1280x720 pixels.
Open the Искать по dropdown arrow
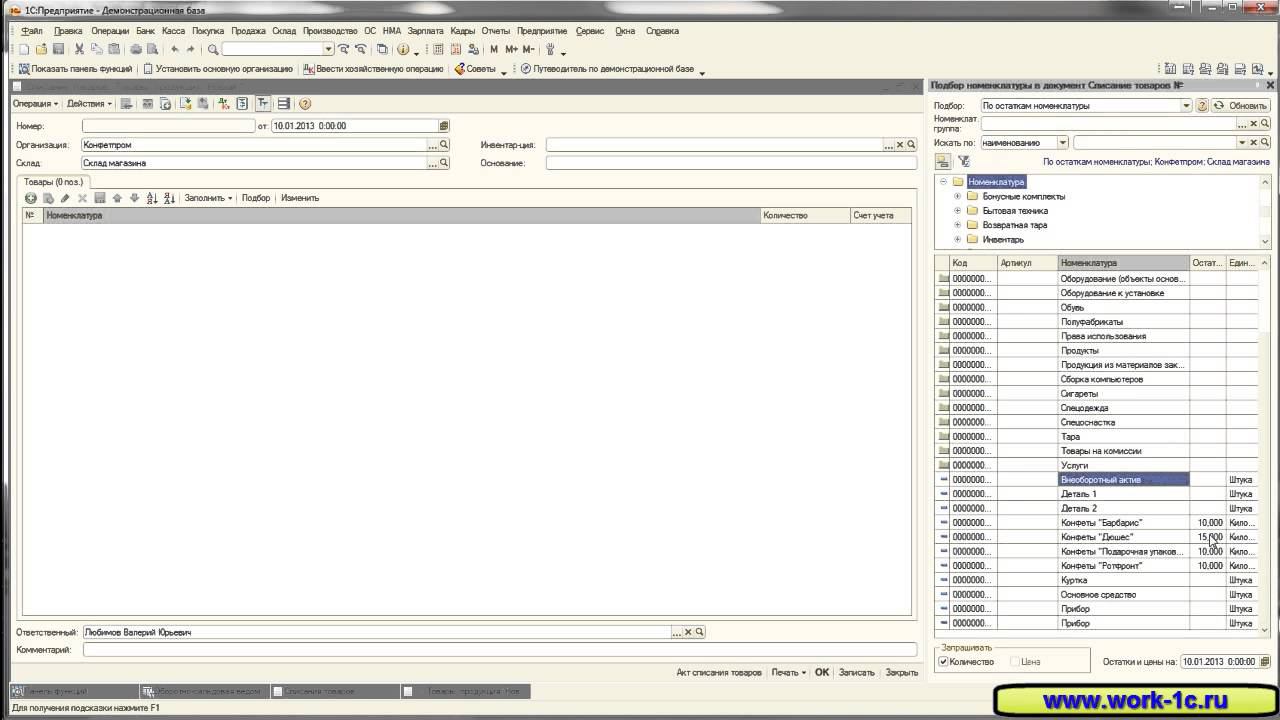click(x=1063, y=143)
